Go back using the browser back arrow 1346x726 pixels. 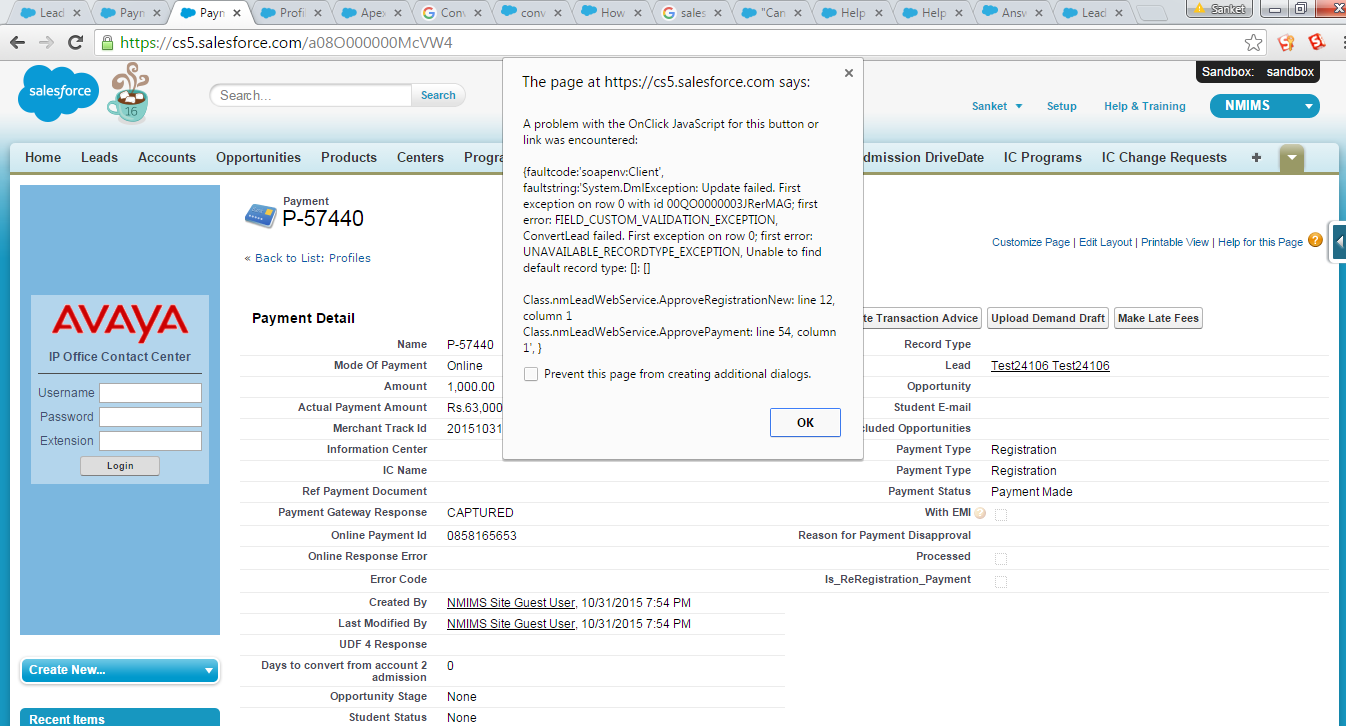point(19,43)
